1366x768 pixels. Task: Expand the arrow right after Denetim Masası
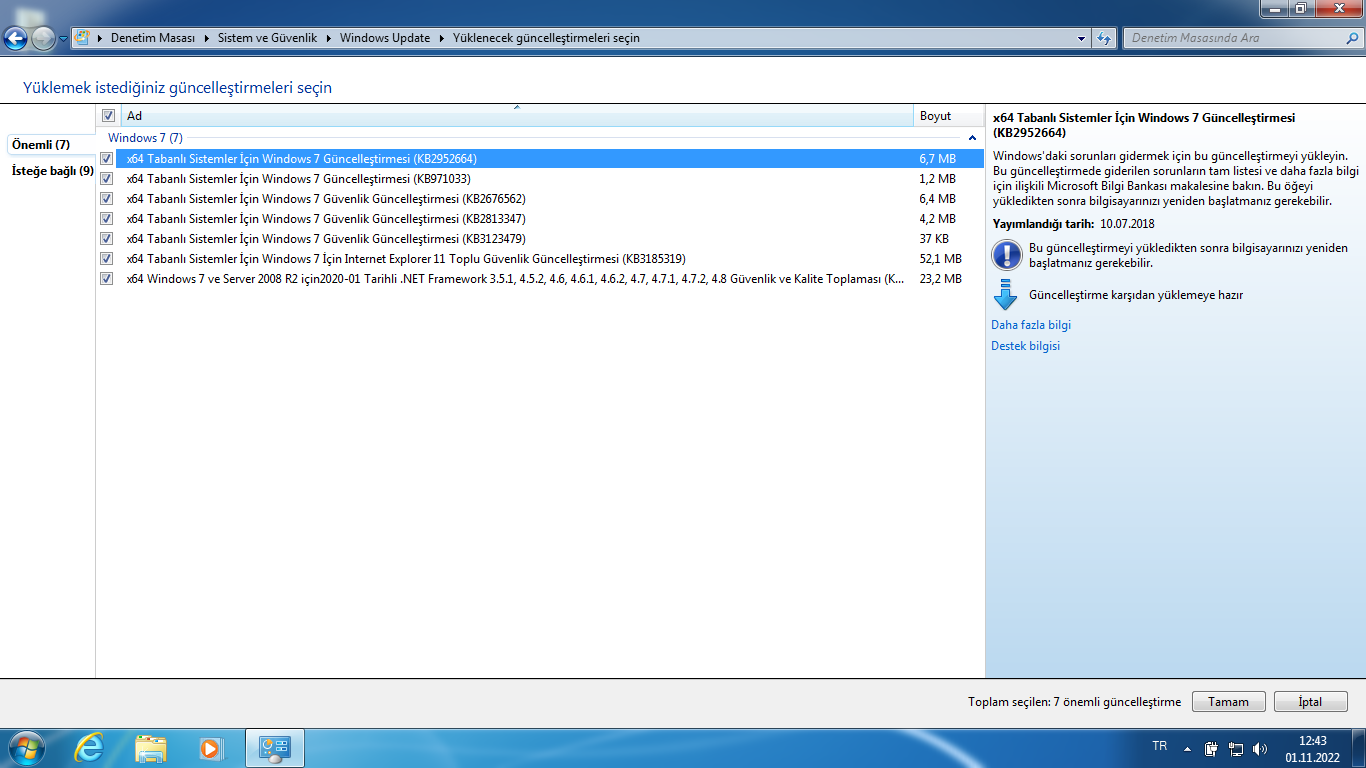click(207, 38)
